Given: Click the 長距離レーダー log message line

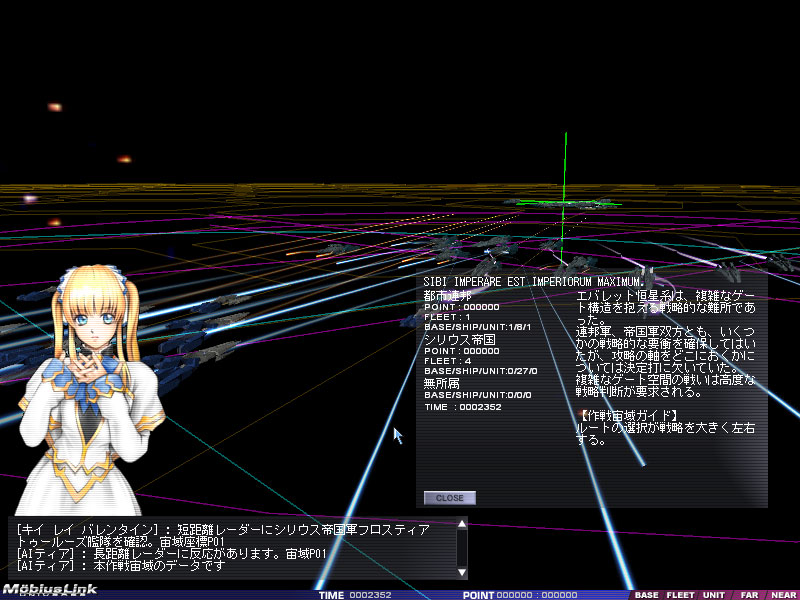Looking at the screenshot, I should click(x=171, y=554).
